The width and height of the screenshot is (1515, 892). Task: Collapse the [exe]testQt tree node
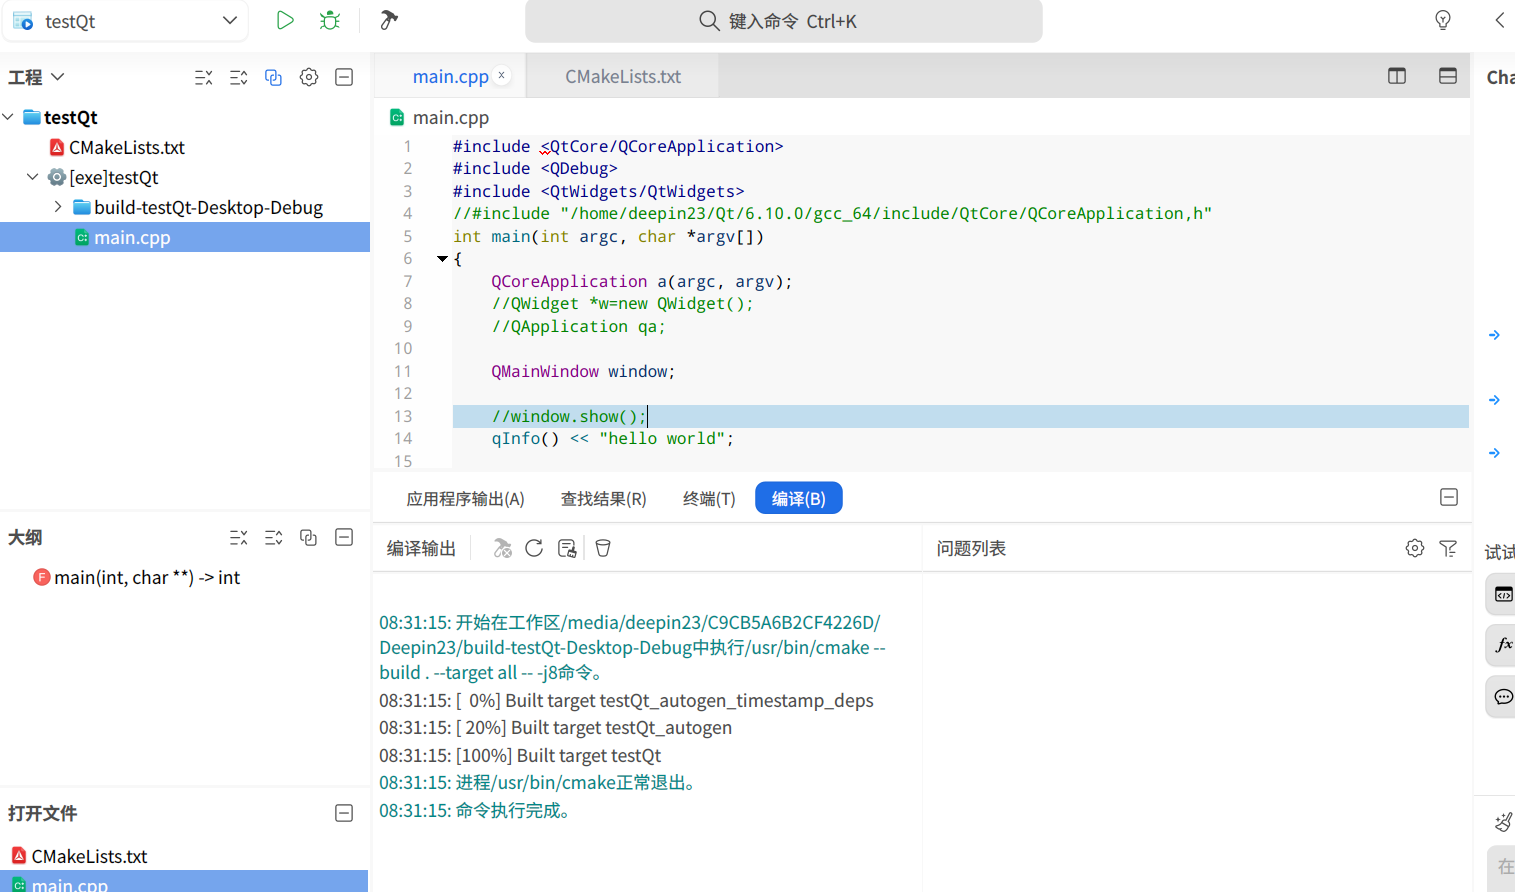(33, 177)
